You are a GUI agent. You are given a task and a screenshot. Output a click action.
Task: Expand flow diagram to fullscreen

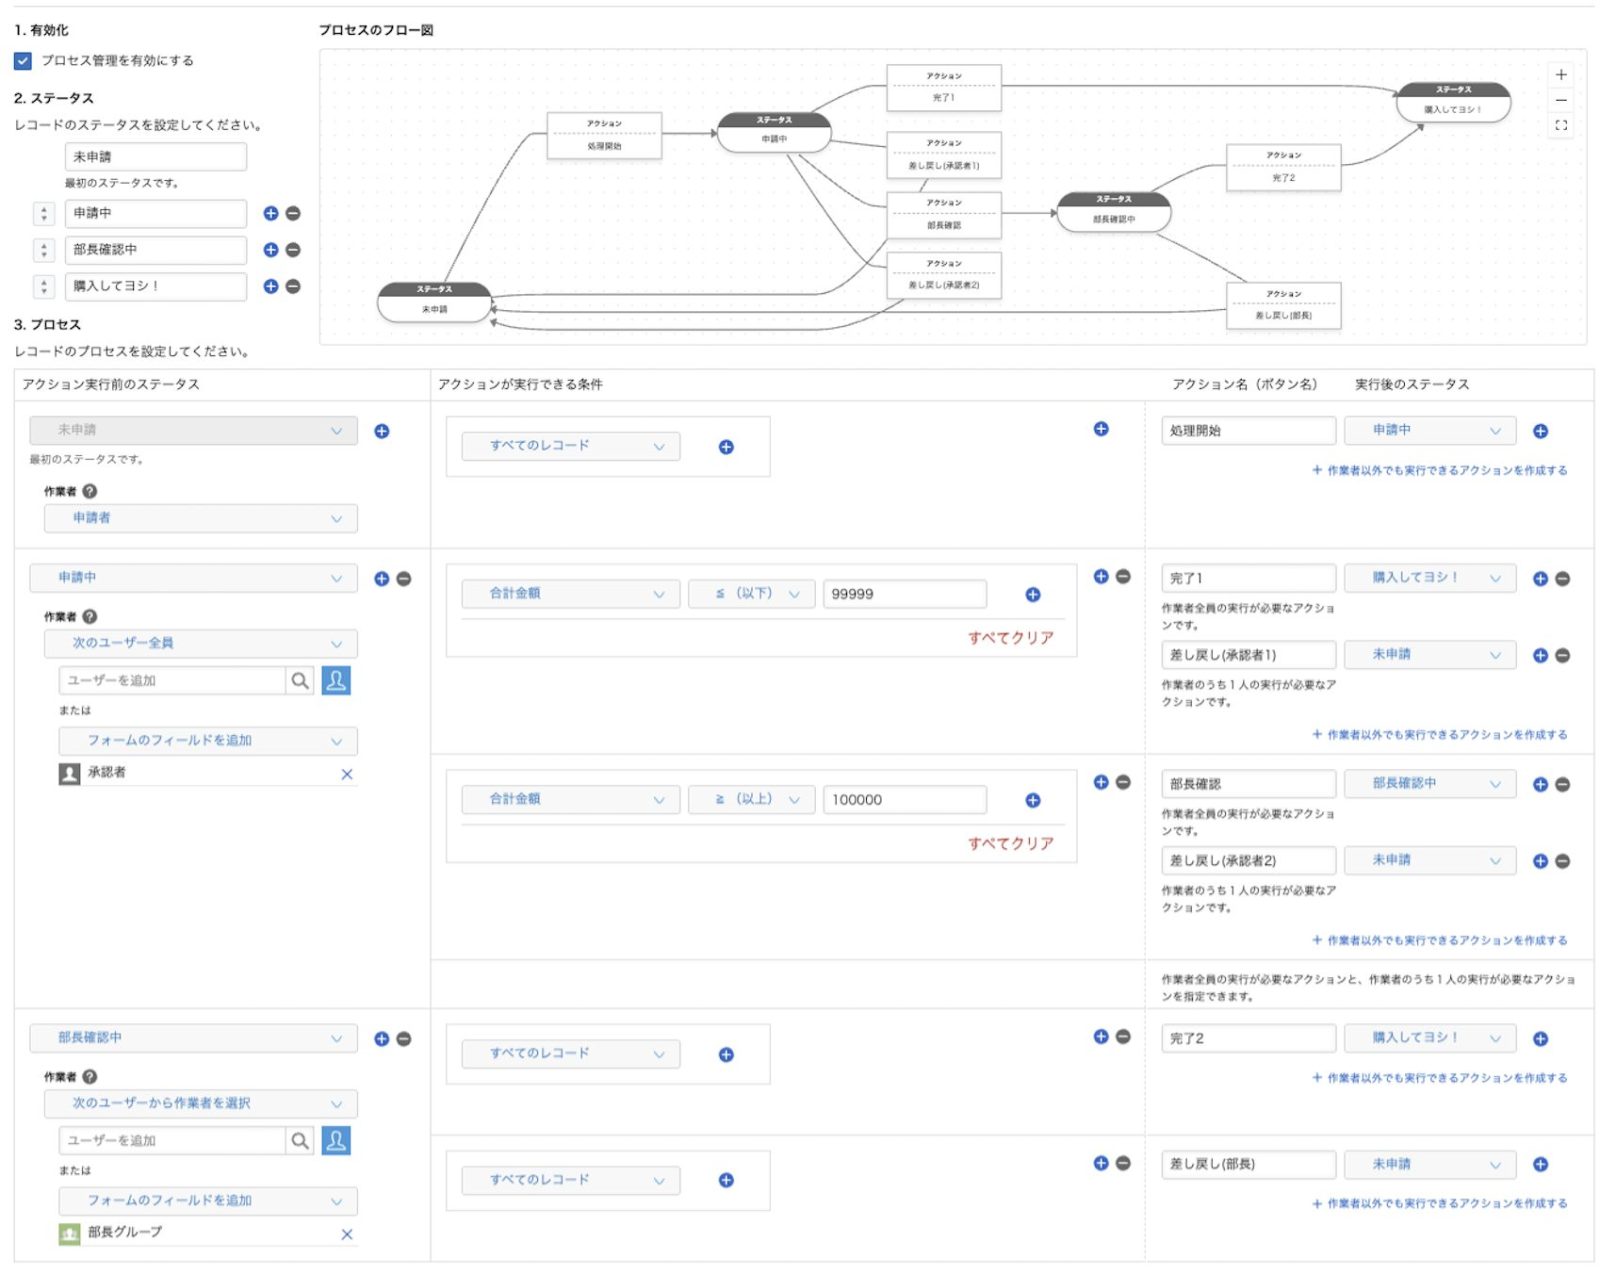coord(1560,126)
